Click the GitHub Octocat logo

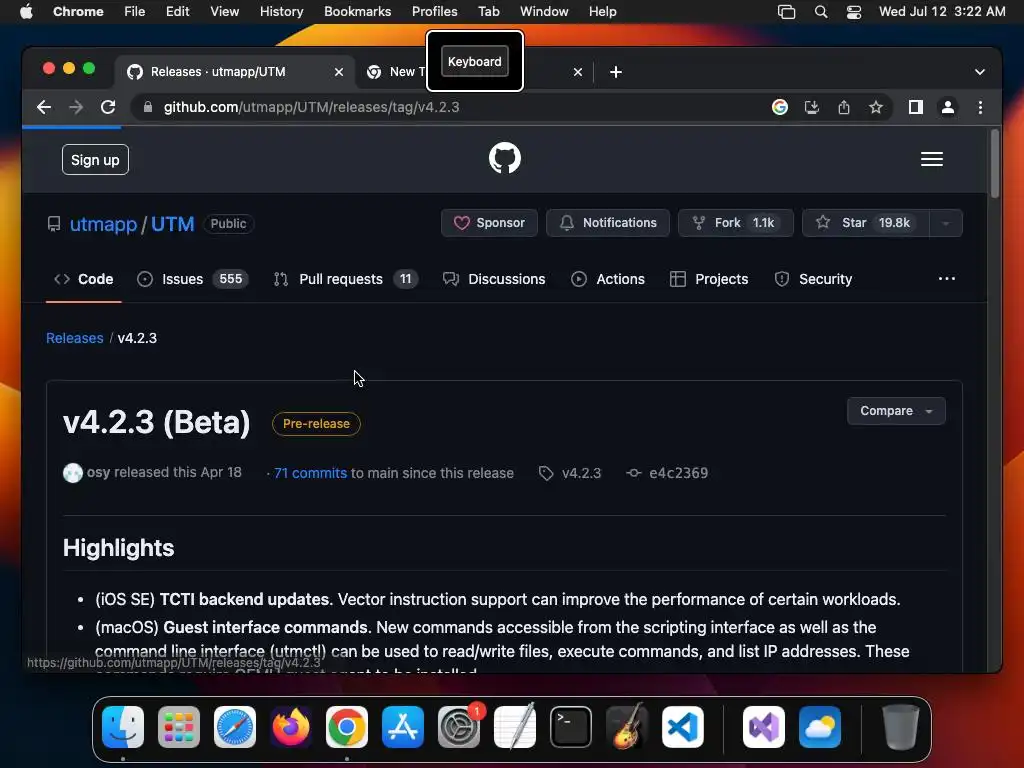click(505, 159)
